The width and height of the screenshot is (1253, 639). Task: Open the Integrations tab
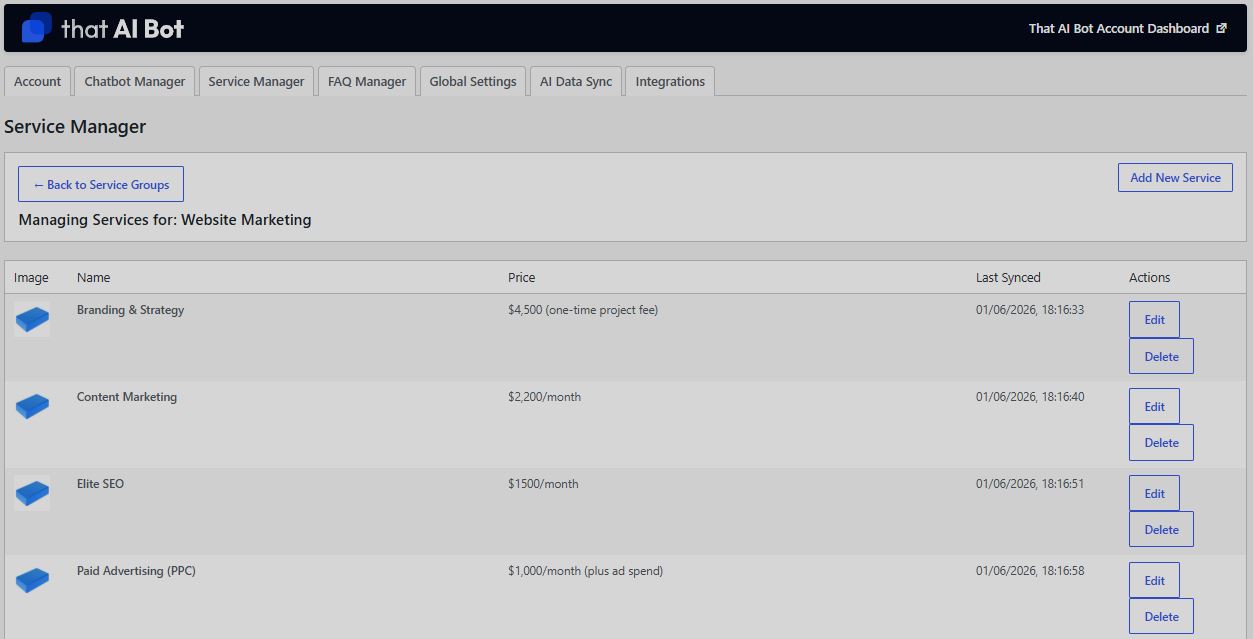670,81
